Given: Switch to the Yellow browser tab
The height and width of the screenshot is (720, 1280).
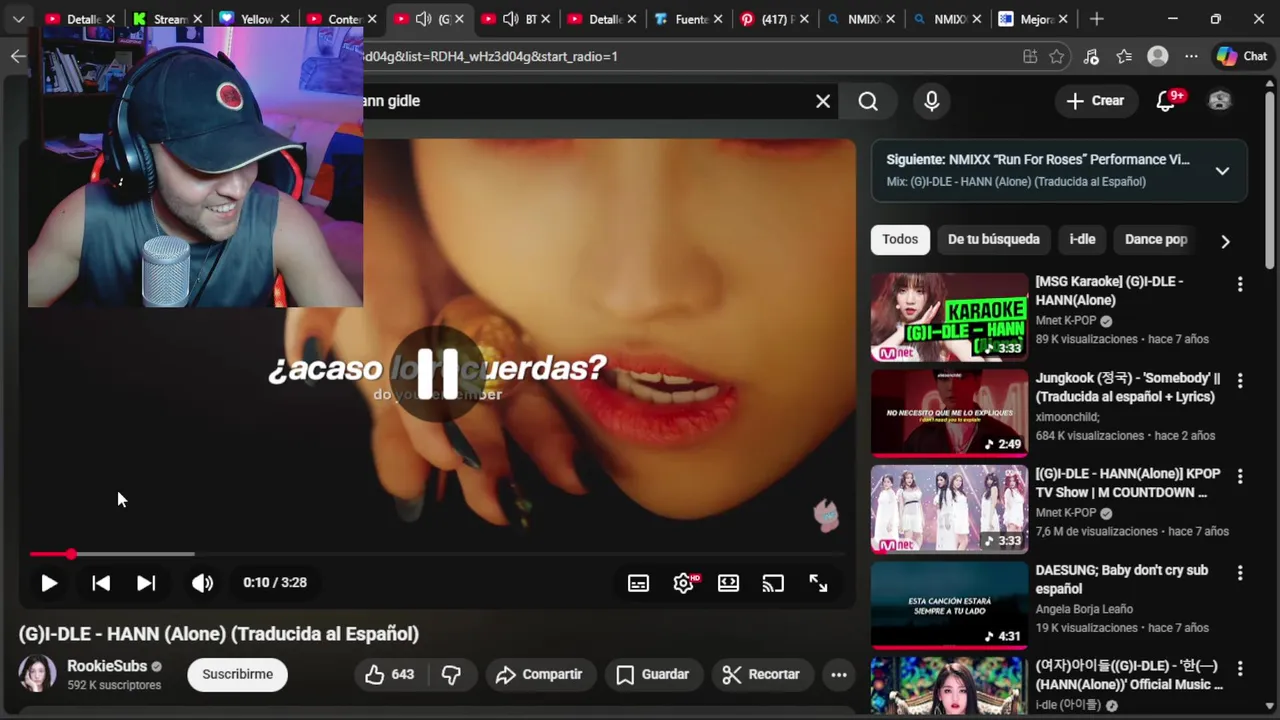Looking at the screenshot, I should click(x=256, y=19).
